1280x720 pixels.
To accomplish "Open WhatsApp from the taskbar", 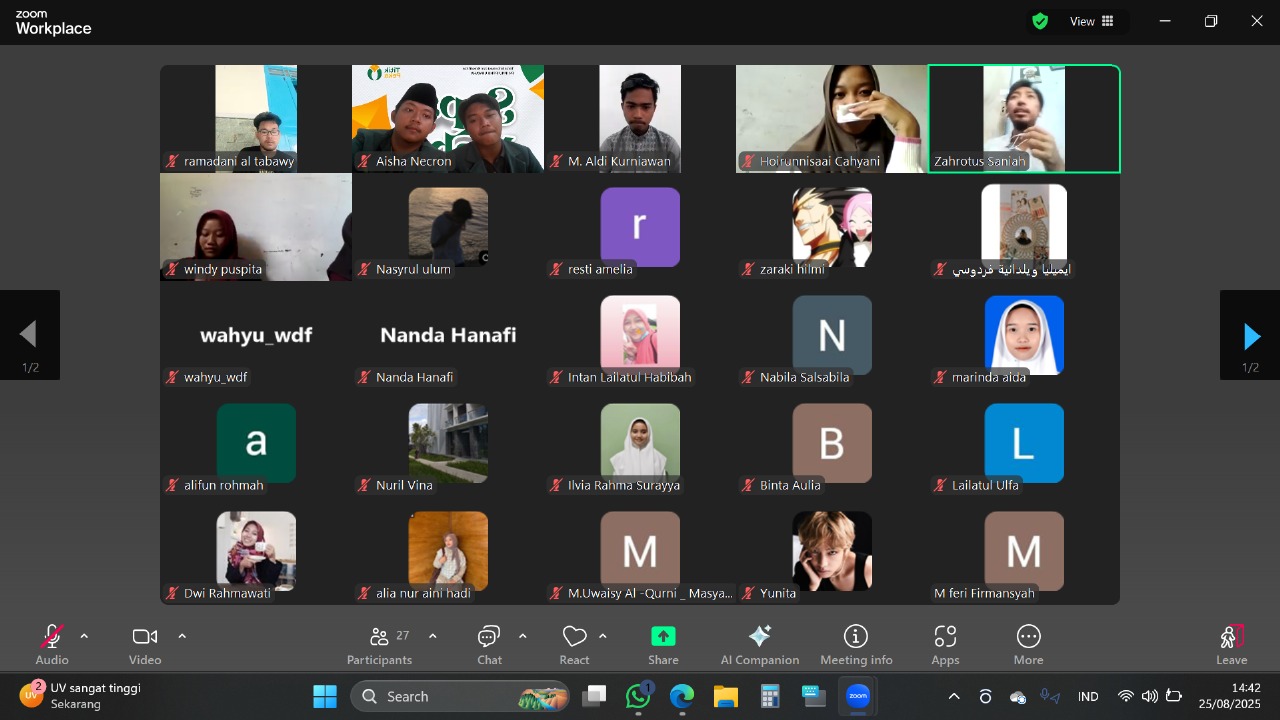I will [x=638, y=696].
